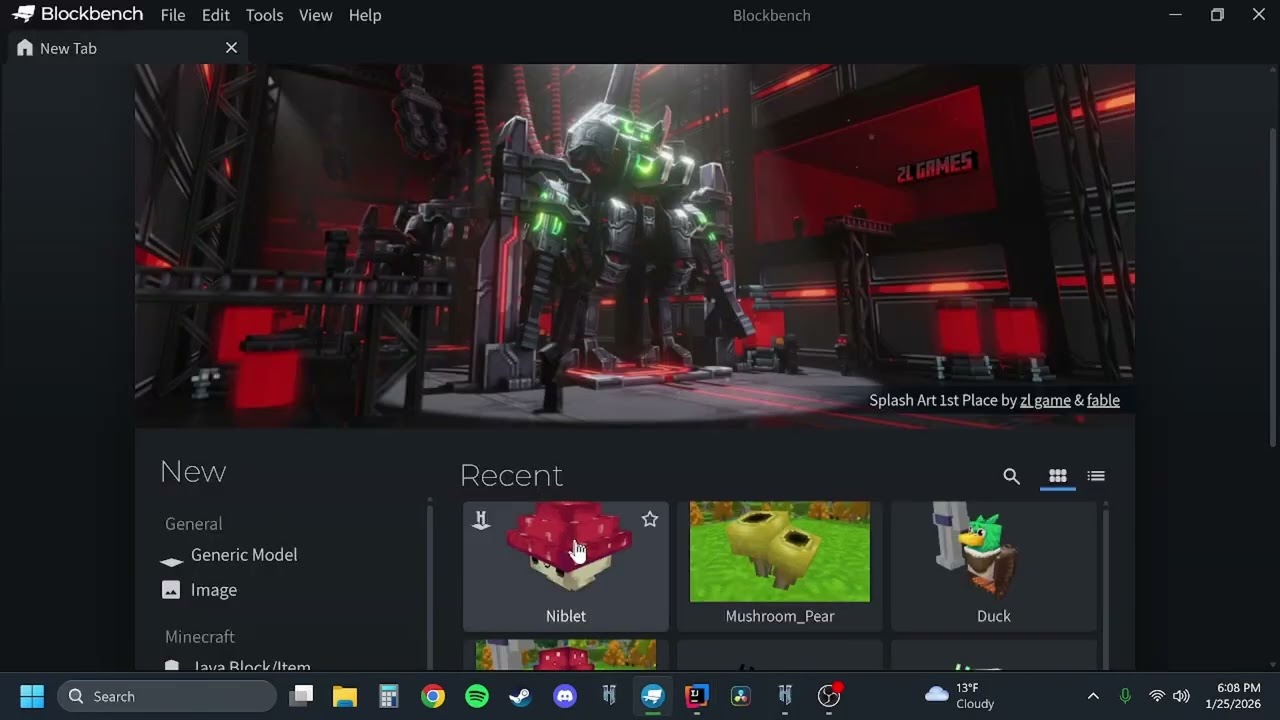Open the File menu
1280x720 pixels.
[173, 15]
